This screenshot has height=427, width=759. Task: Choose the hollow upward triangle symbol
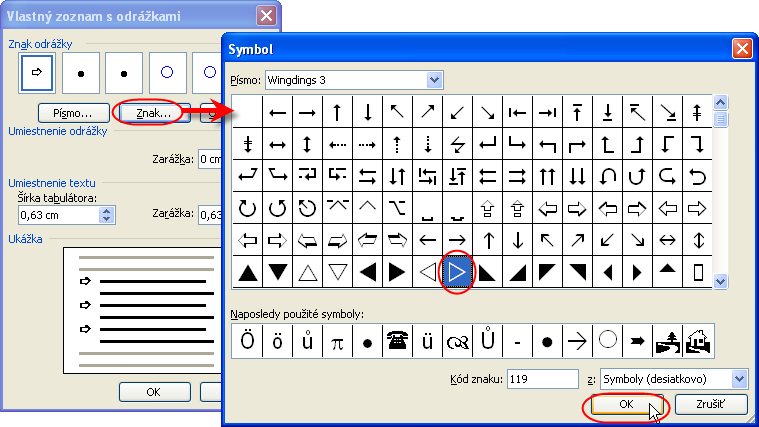click(308, 273)
